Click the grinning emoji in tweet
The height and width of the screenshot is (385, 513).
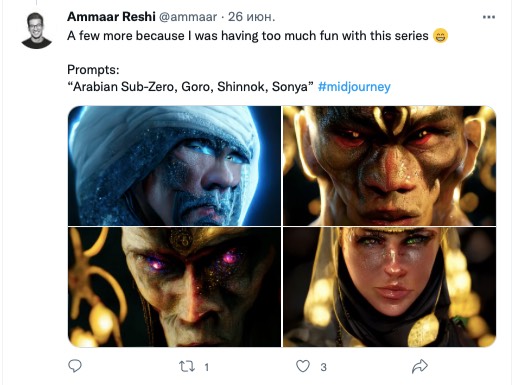(440, 36)
